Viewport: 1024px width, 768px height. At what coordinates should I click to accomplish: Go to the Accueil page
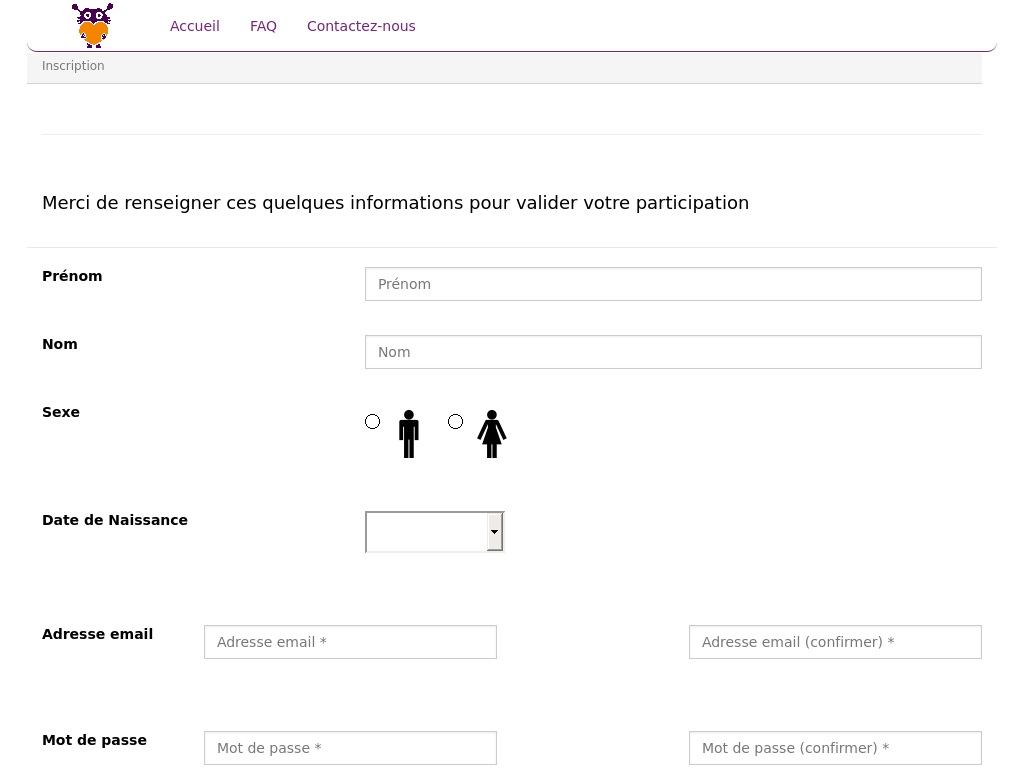click(194, 26)
